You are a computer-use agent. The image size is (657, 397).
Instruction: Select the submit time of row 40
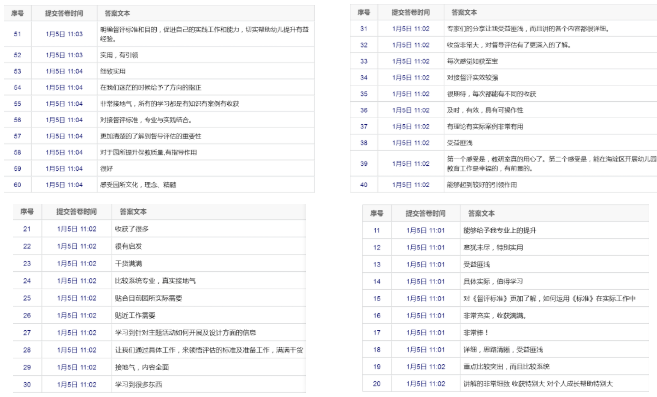[411, 185]
